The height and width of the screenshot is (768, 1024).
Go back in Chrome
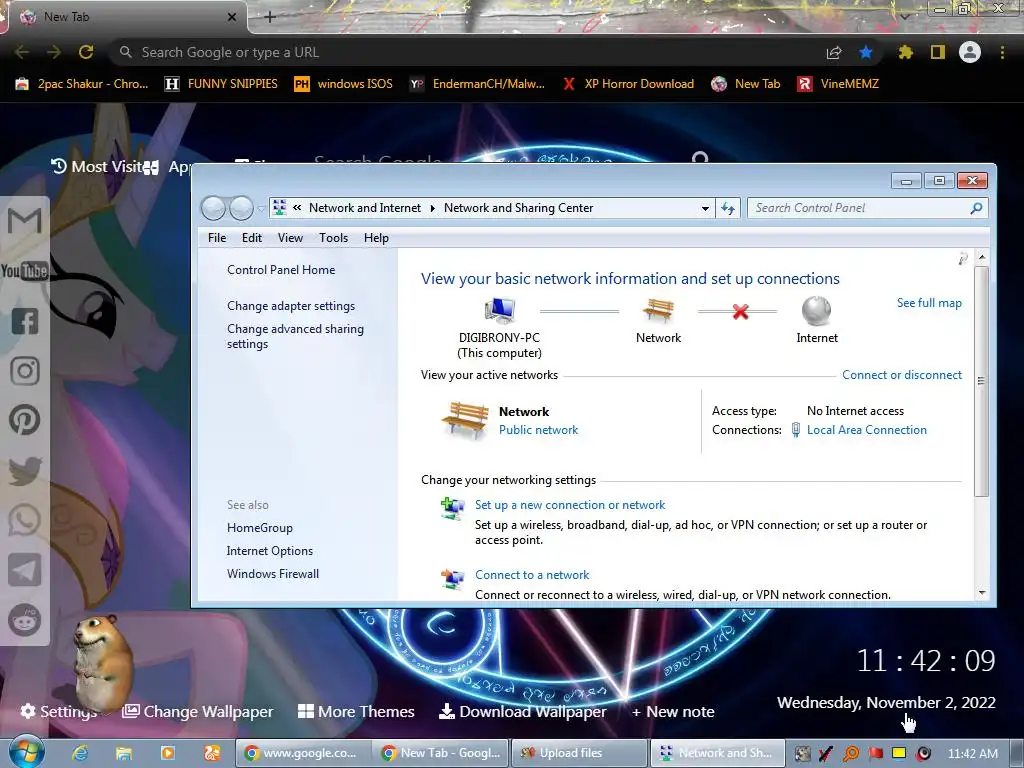click(x=22, y=52)
